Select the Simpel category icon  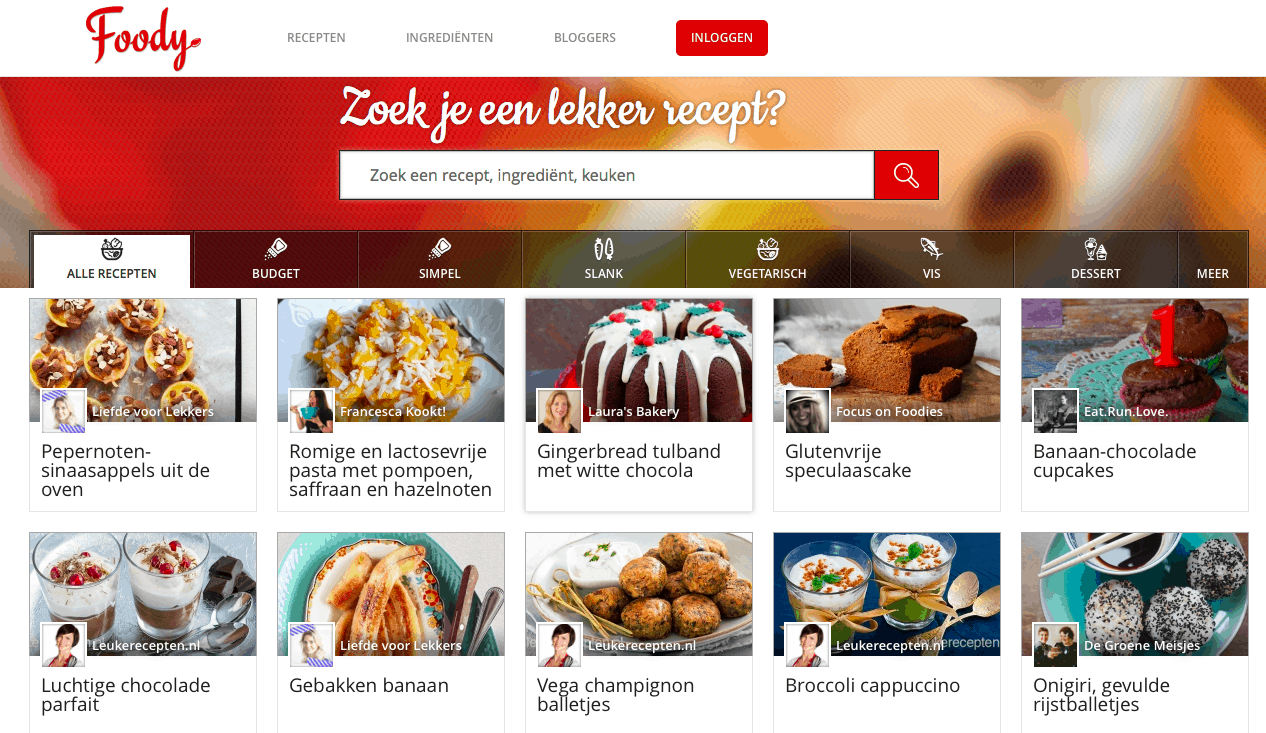click(440, 249)
